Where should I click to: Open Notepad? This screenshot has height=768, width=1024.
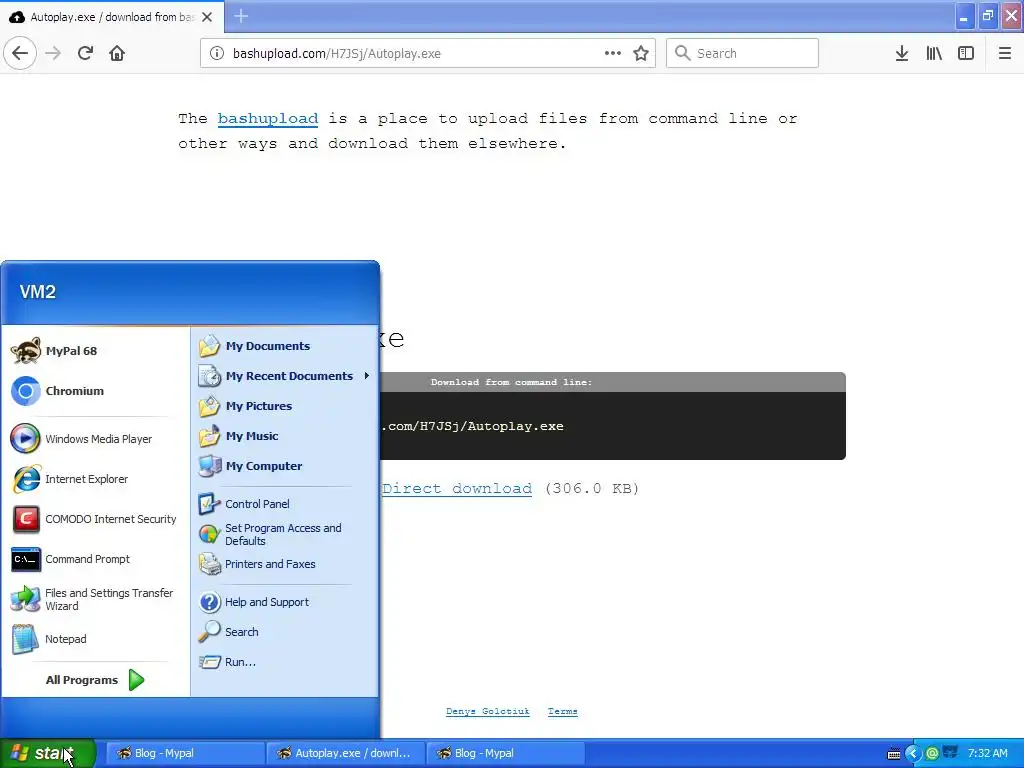point(95,639)
